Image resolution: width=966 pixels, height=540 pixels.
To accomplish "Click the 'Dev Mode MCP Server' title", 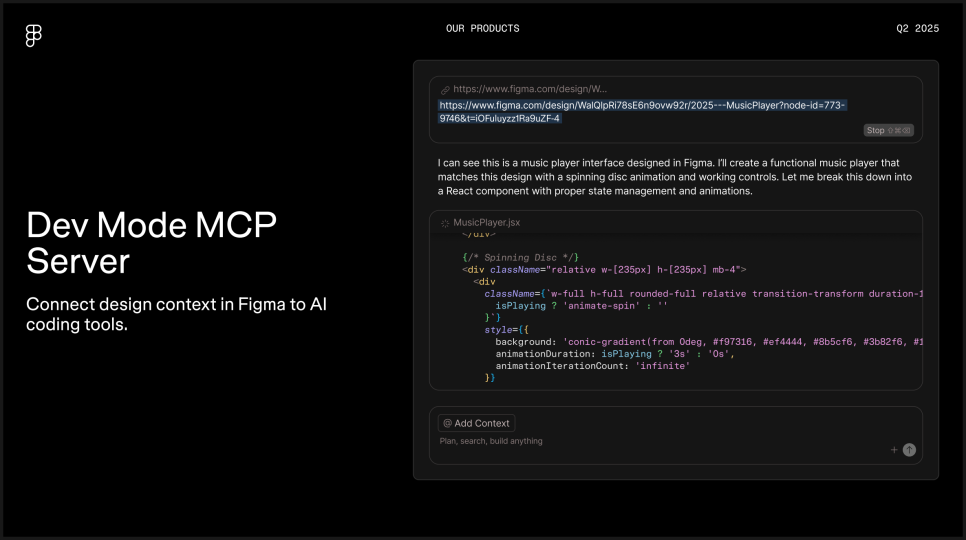I will click(x=152, y=243).
